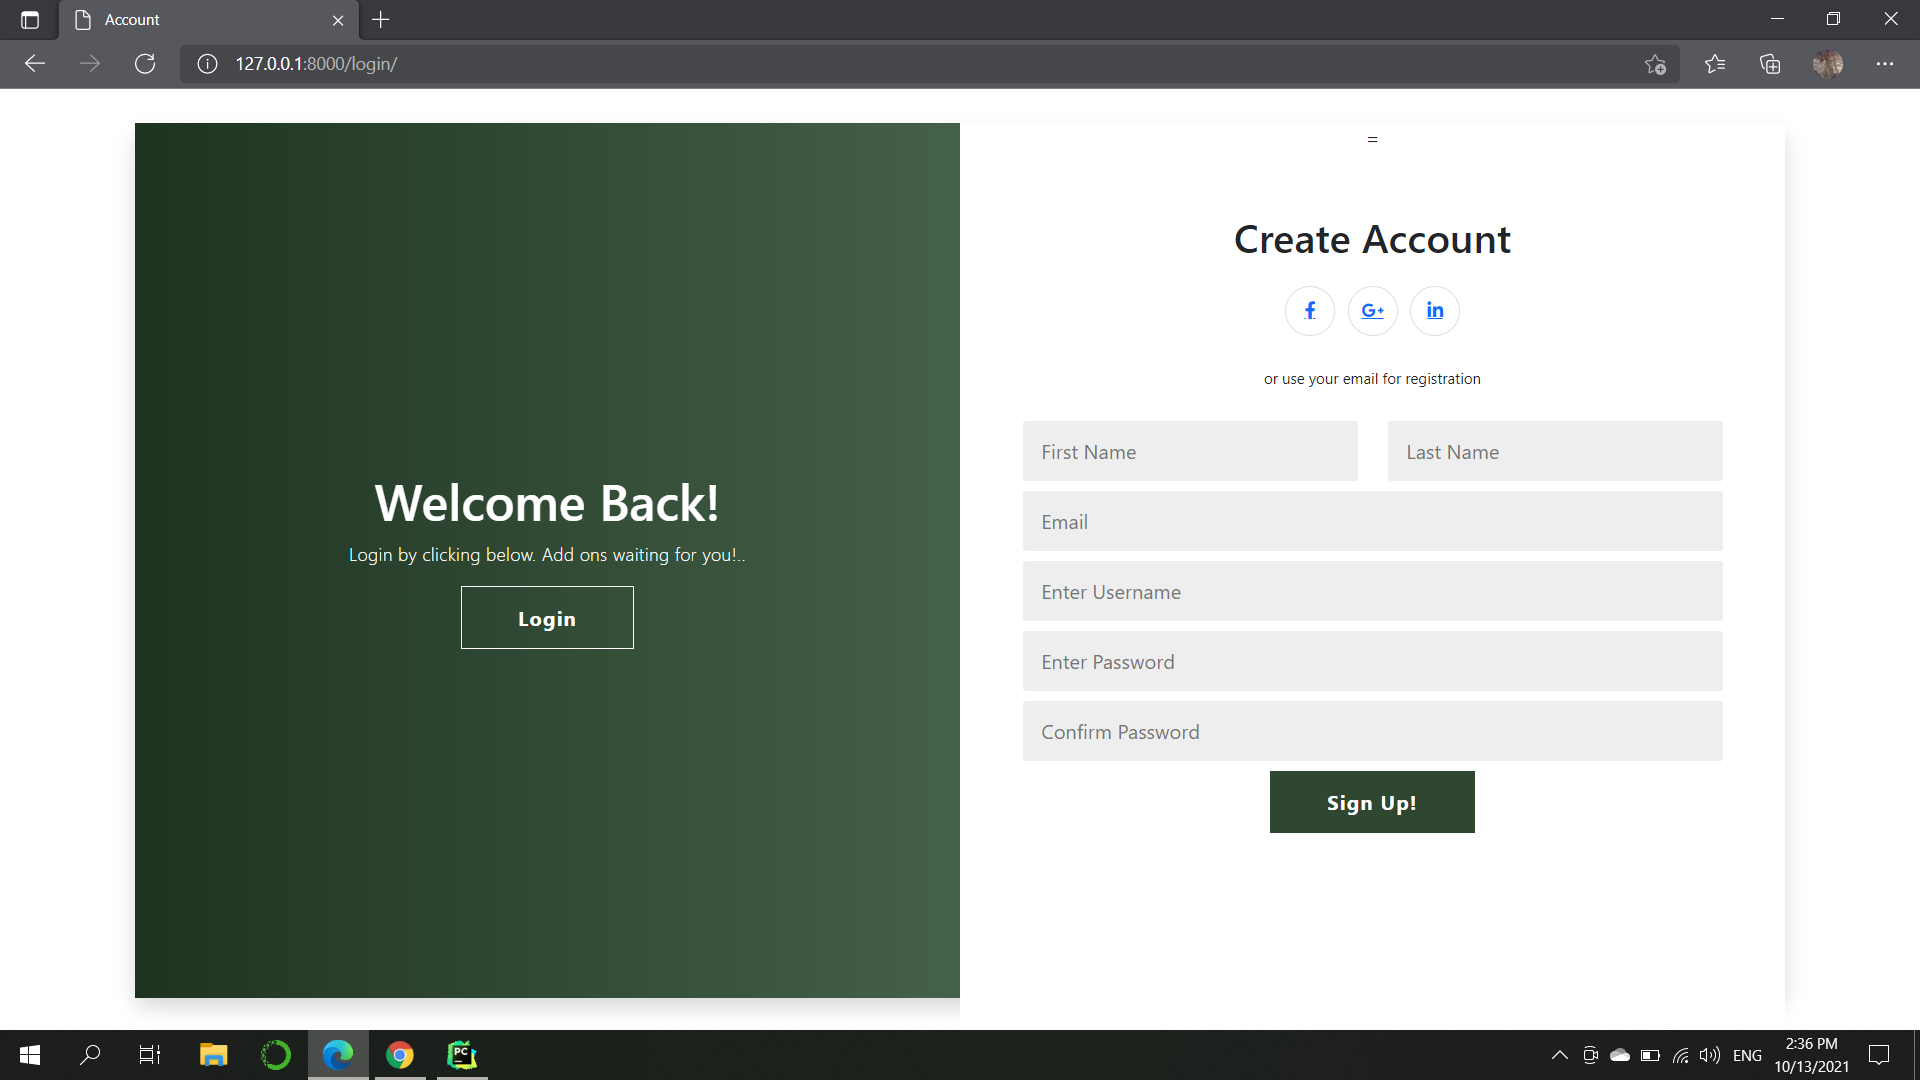
Task: Click the Google Plus sign-up icon
Action: point(1372,311)
